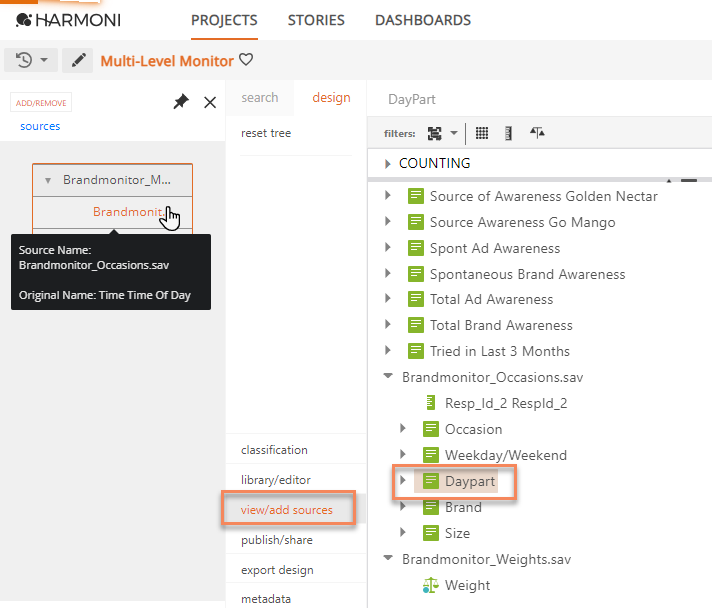Viewport: 712px width, 608px height.
Task: Click the Harmoni logo
Action: click(68, 20)
